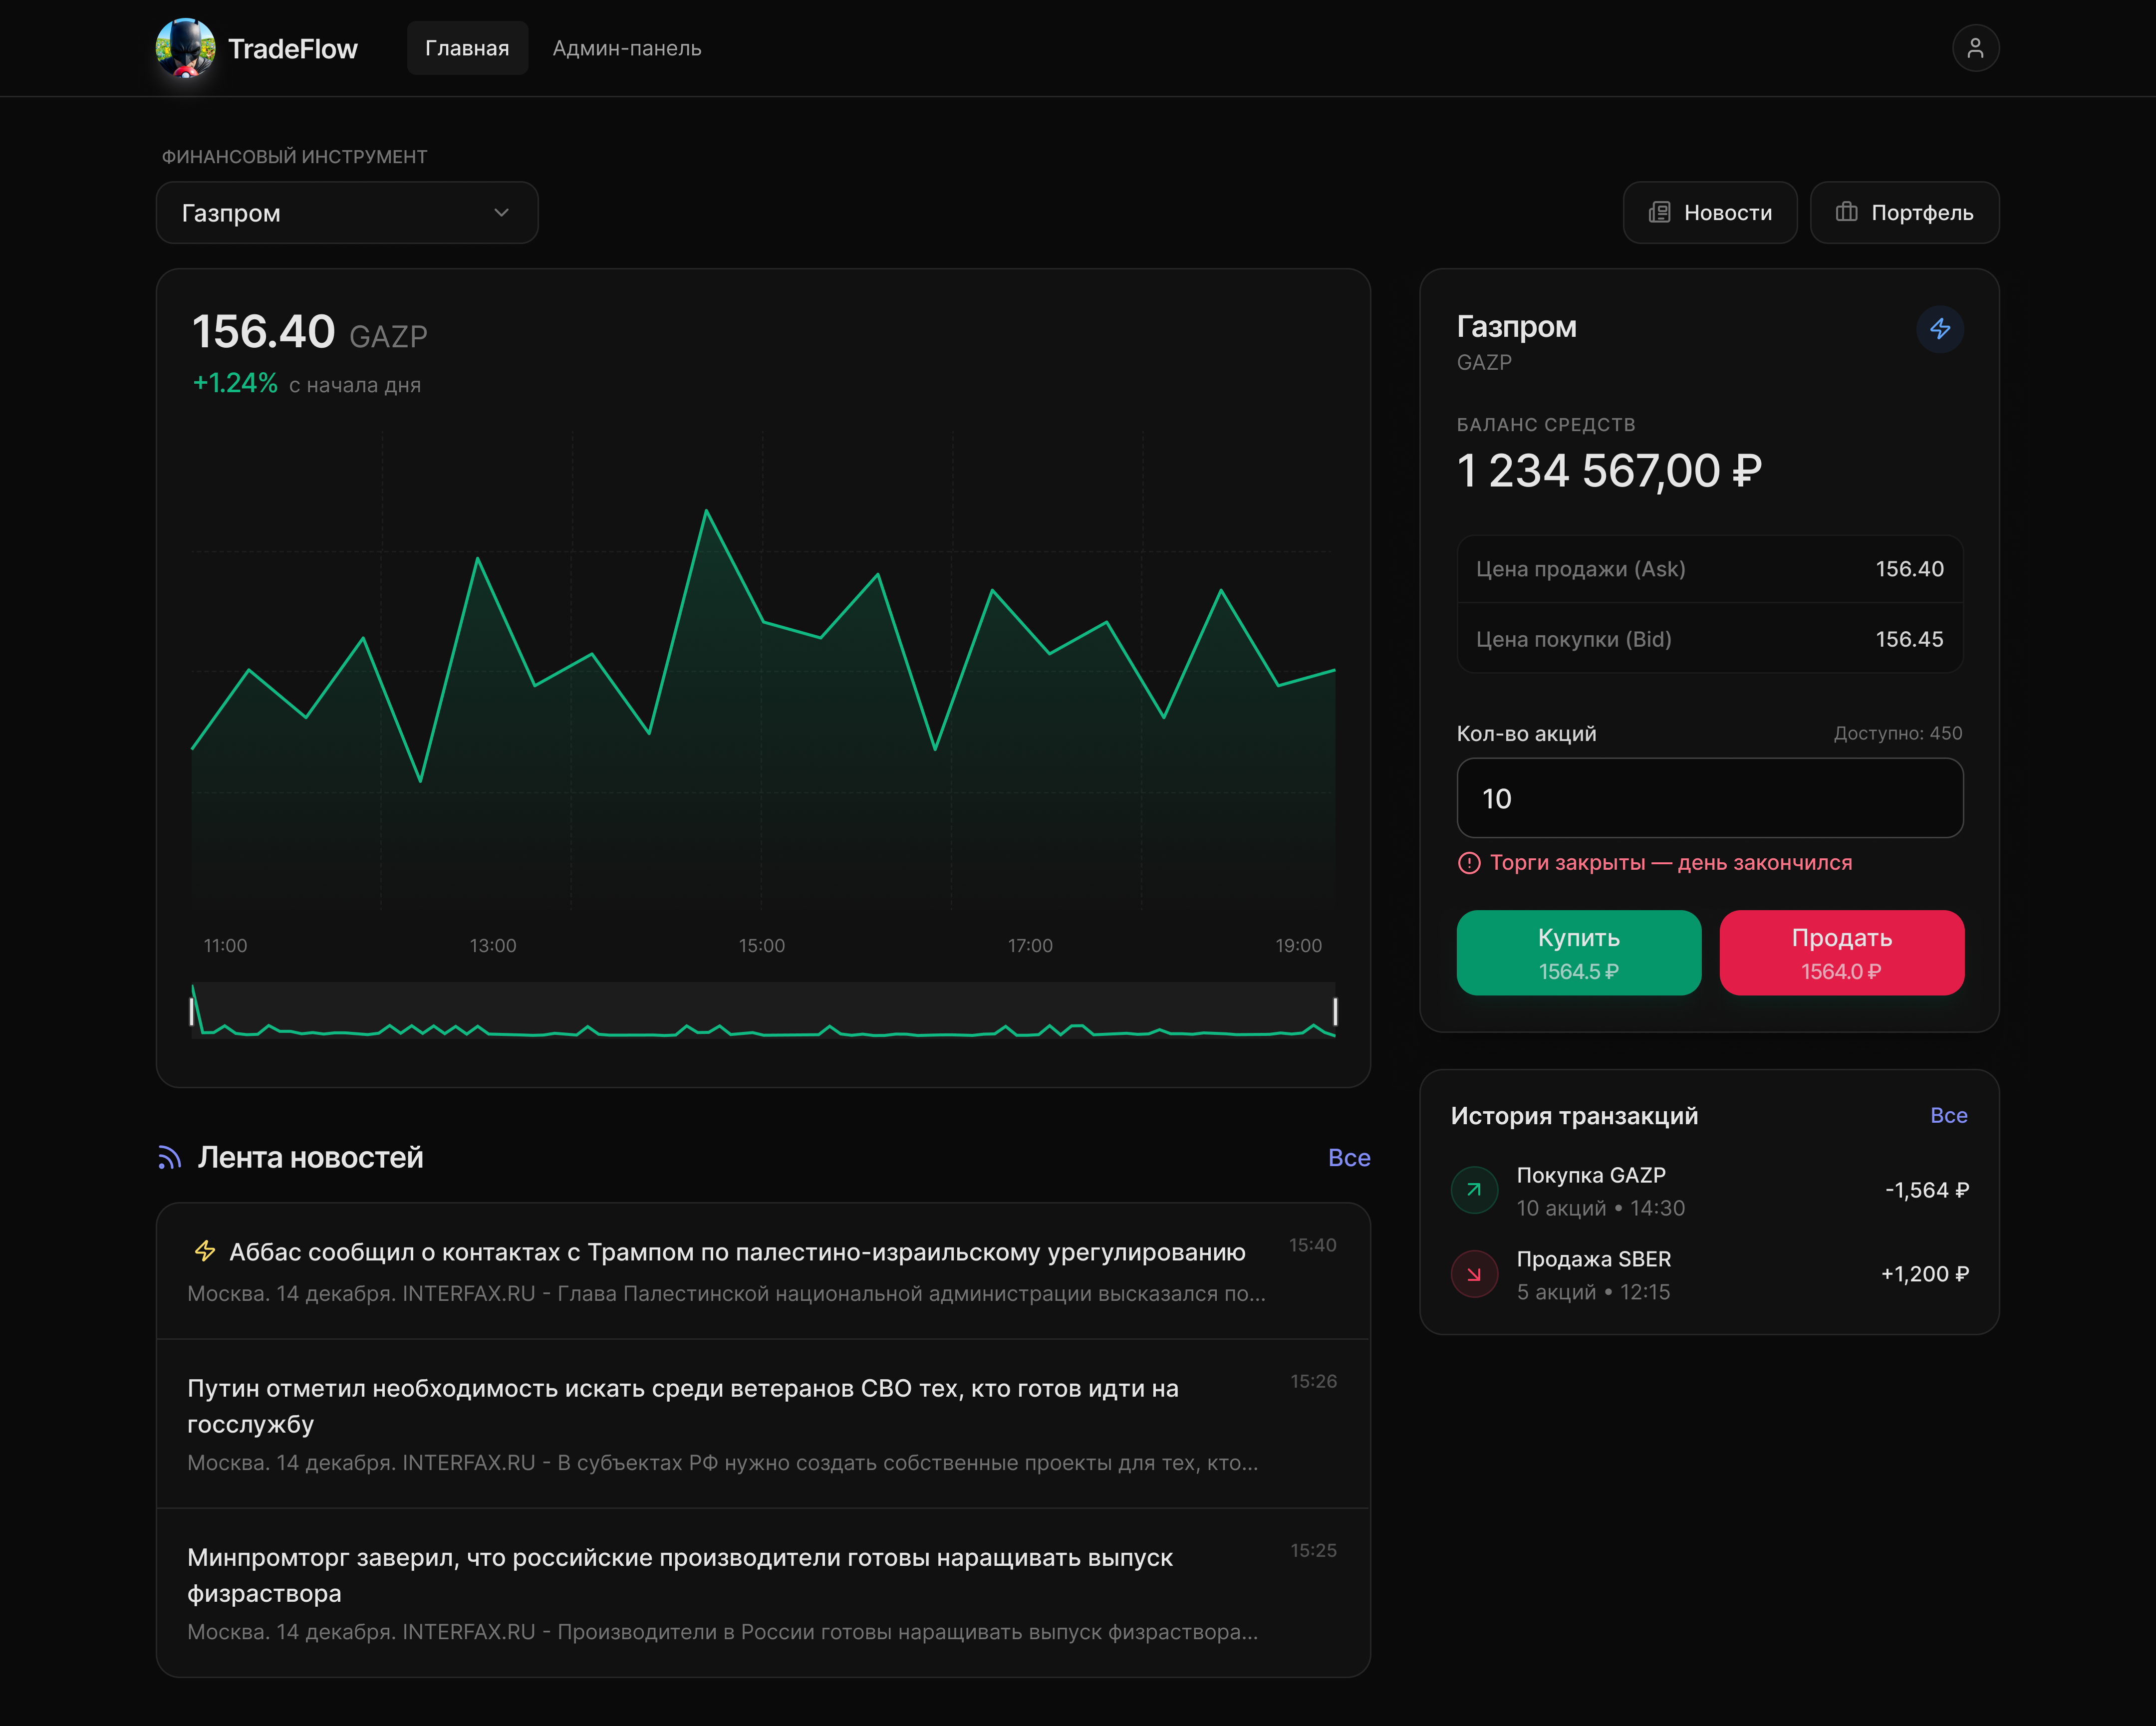Click the Цена продажи (Ask) row
2156x1726 pixels.
pos(1710,568)
